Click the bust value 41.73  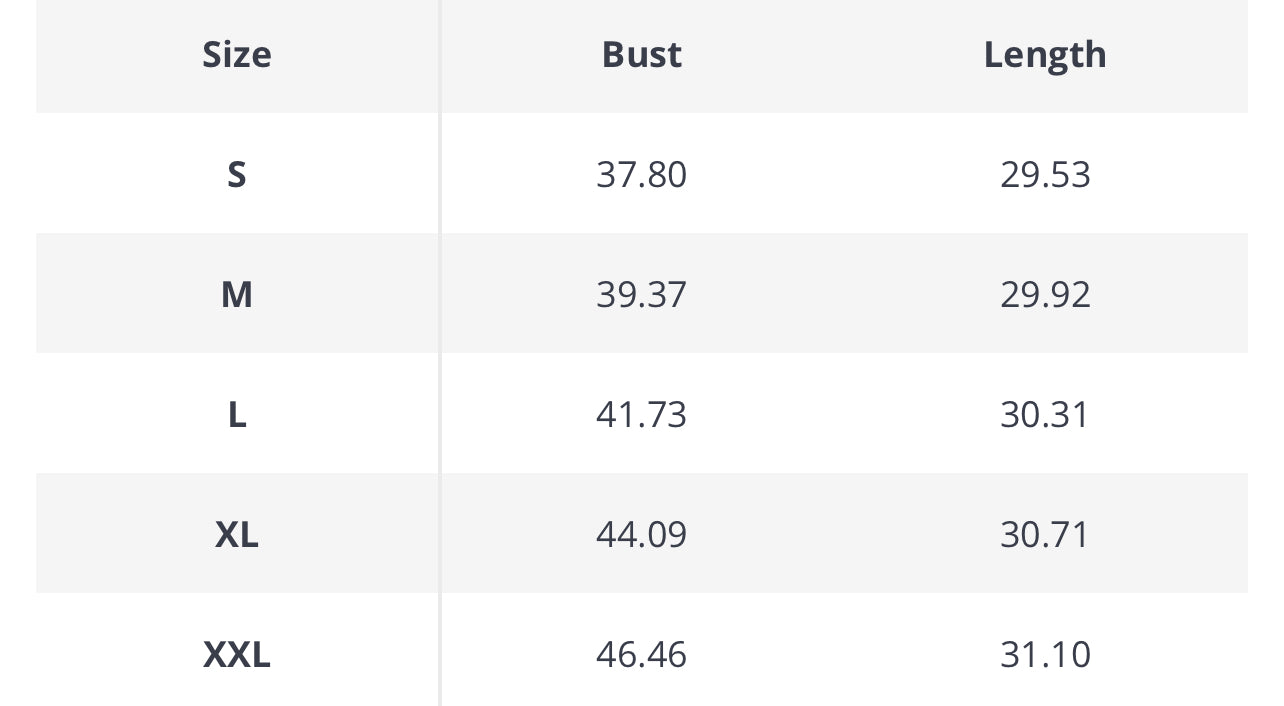click(641, 414)
